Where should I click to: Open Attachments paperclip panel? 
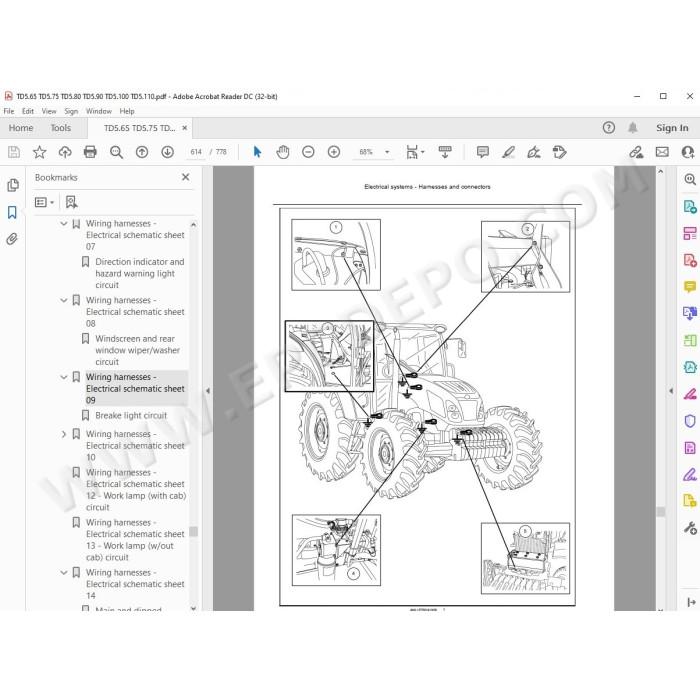point(12,239)
